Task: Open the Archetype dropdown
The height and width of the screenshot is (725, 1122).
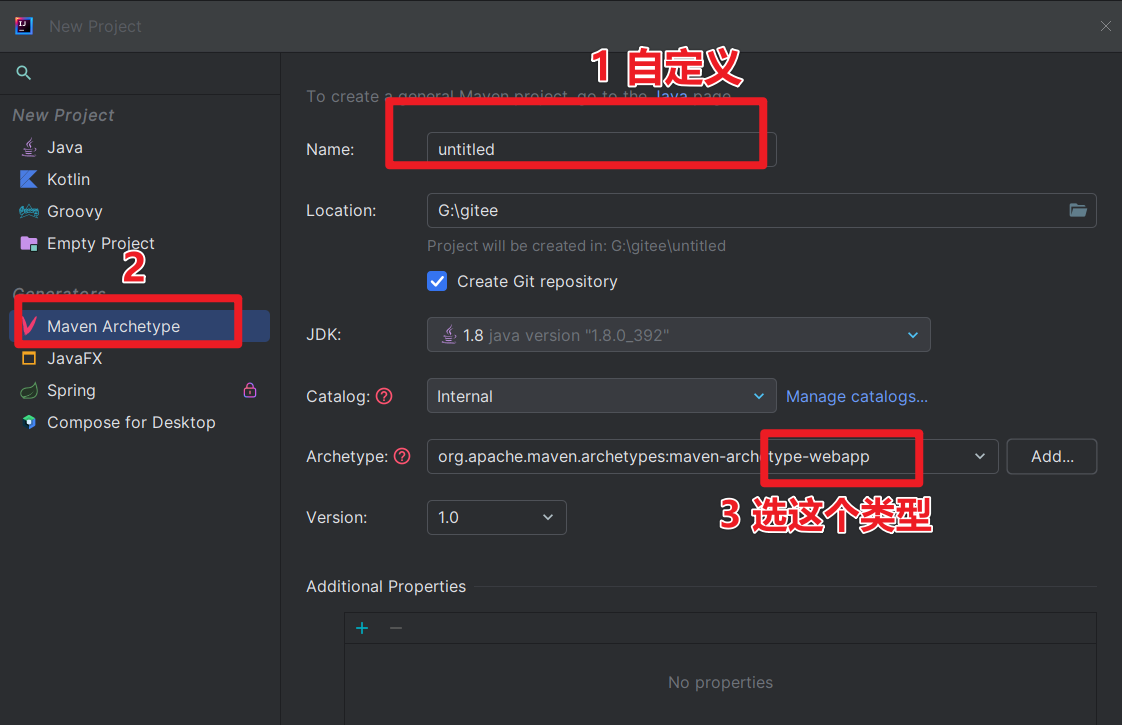Action: click(712, 457)
